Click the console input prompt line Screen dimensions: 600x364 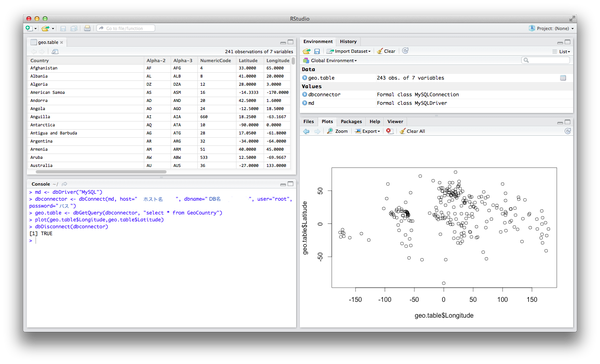[x=161, y=241]
